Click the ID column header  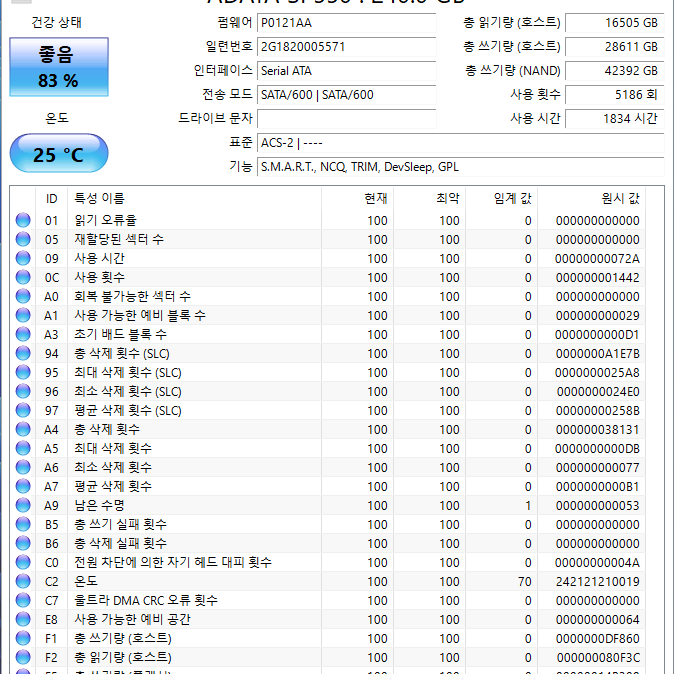click(52, 199)
